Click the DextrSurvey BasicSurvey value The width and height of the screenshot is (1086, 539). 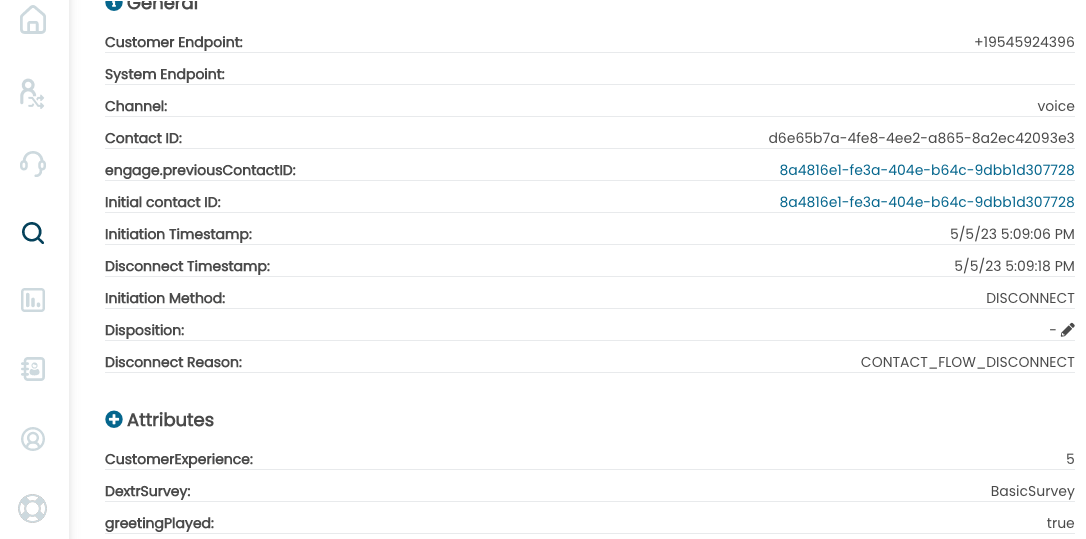tap(1032, 491)
